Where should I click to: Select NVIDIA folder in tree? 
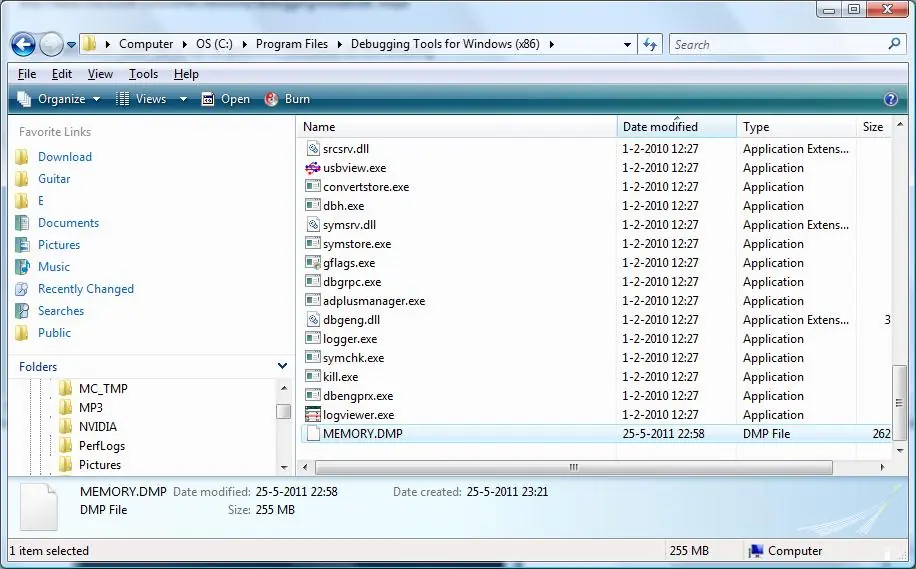click(98, 427)
